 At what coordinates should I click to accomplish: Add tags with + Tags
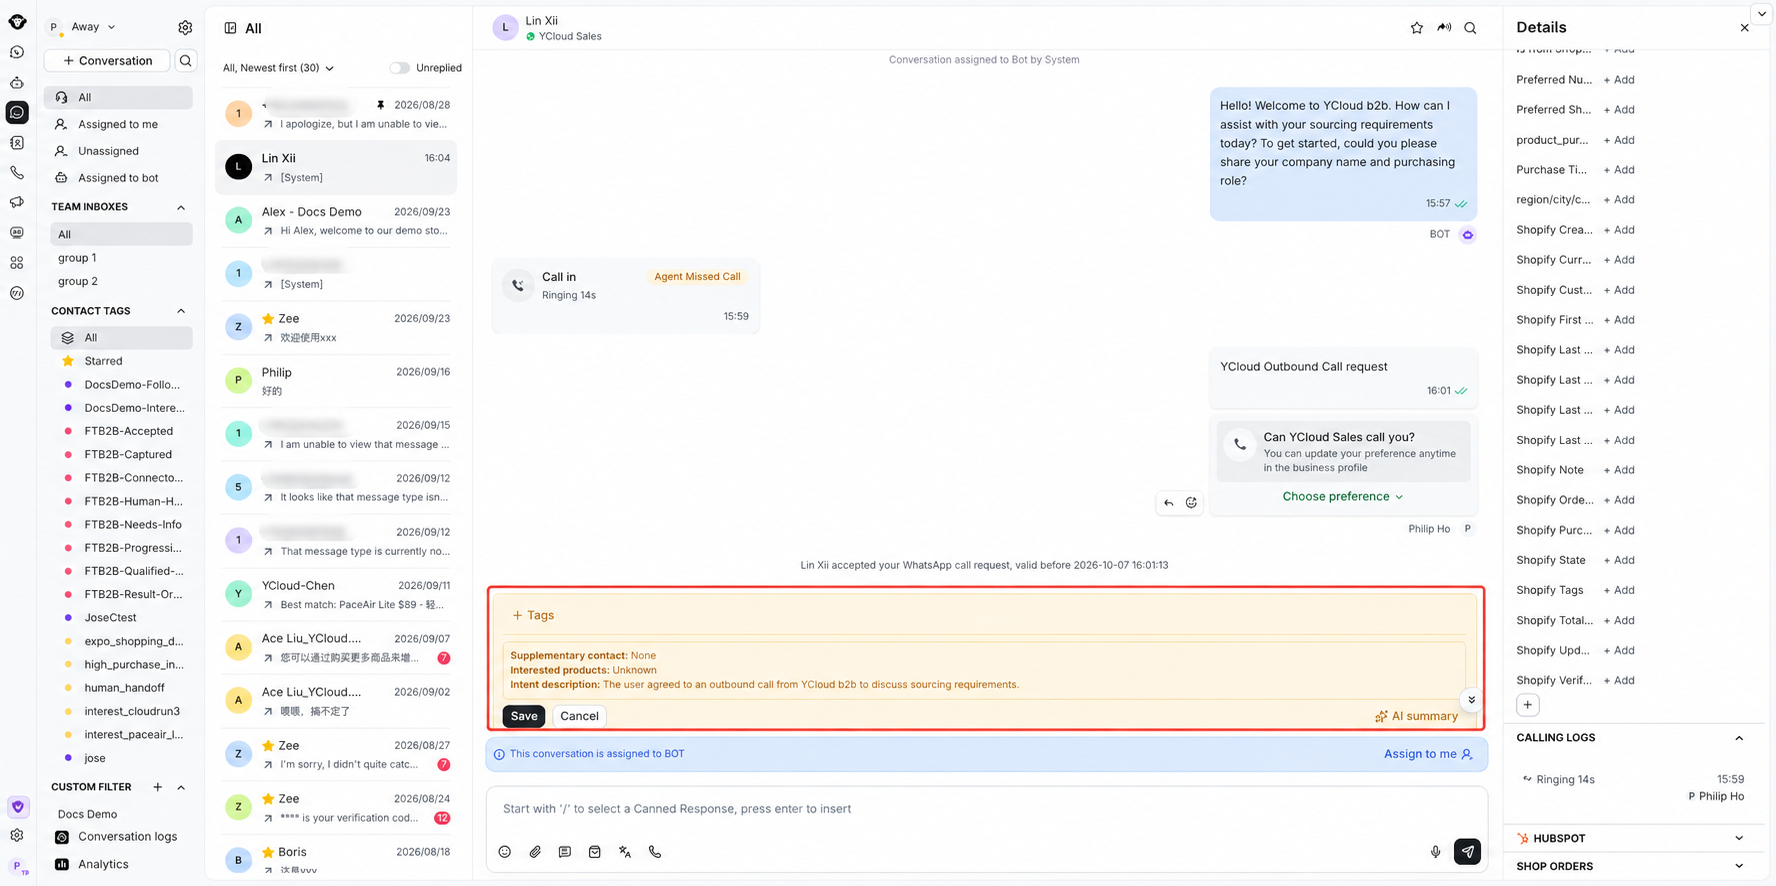coord(533,615)
